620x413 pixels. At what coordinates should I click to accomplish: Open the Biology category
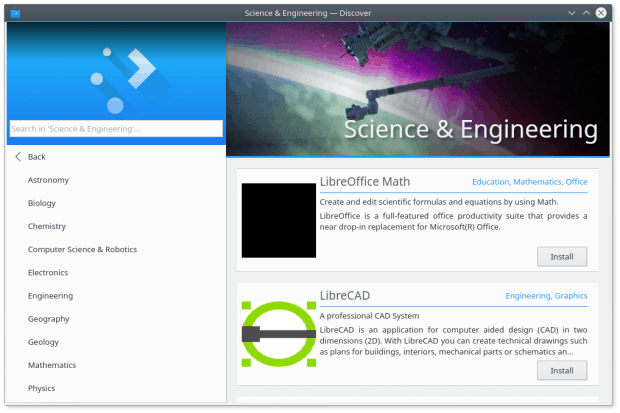click(42, 203)
